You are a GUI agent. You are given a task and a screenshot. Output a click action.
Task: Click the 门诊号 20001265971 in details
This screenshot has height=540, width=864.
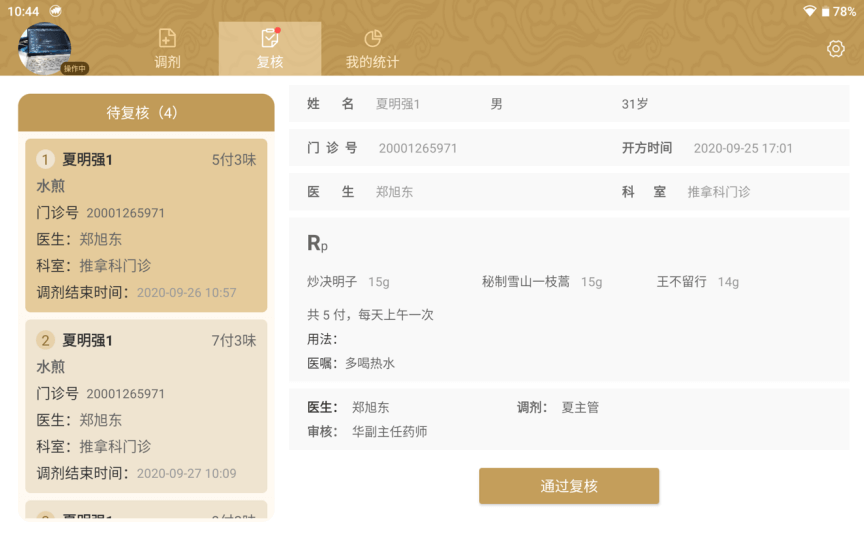click(x=417, y=148)
